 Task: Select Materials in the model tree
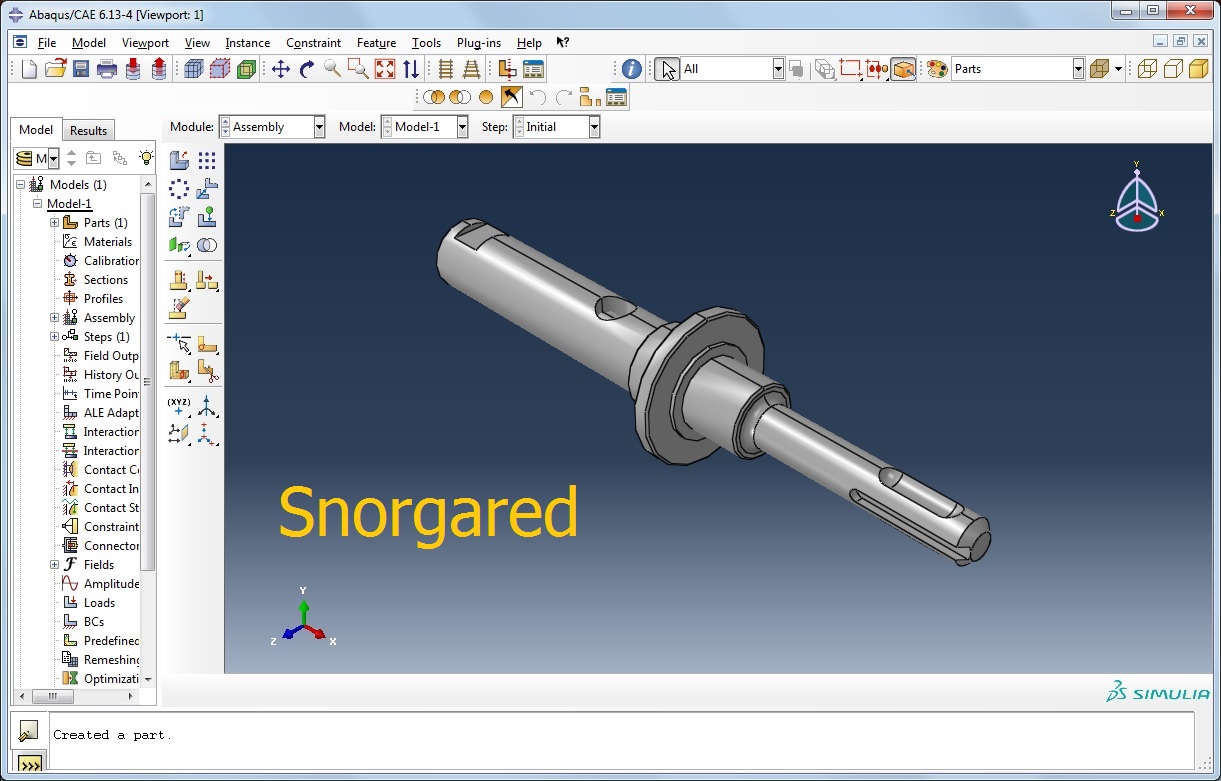(x=108, y=242)
